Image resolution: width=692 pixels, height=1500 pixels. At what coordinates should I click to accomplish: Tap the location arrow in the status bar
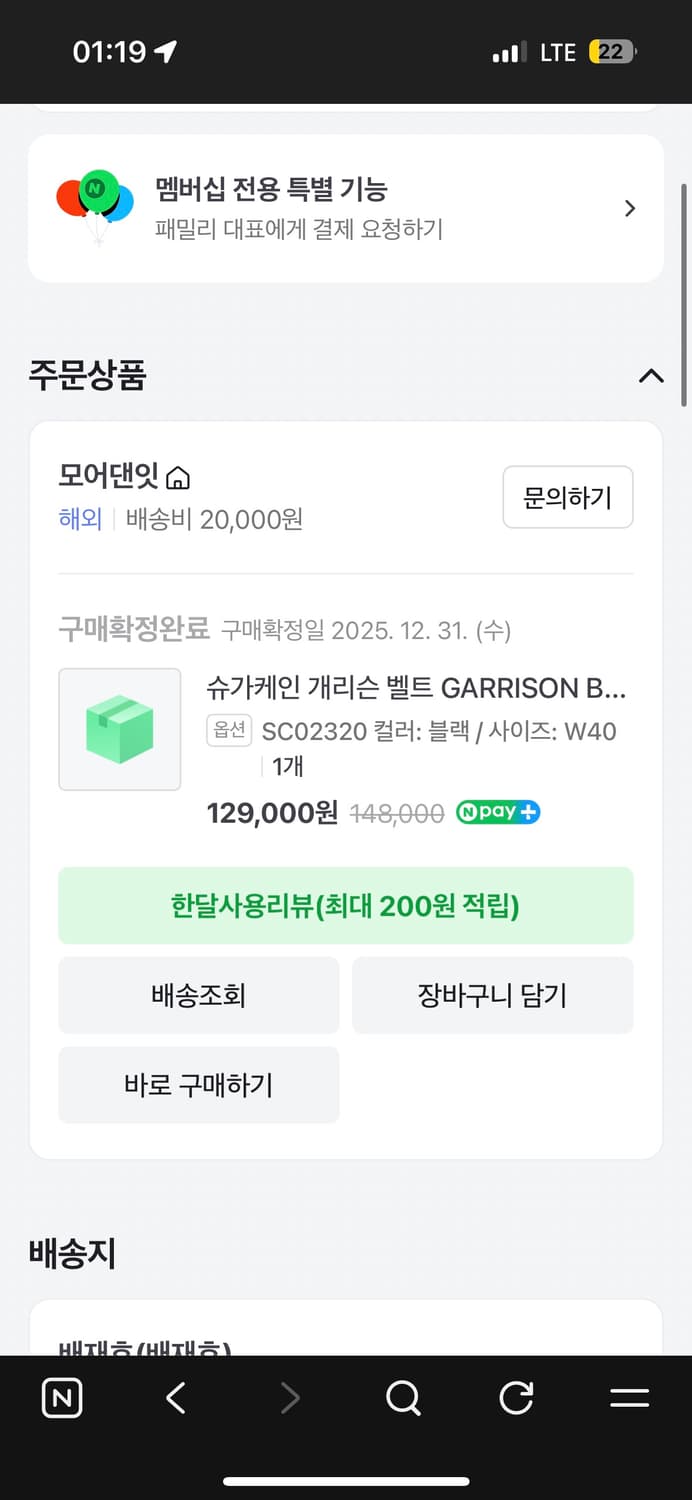tap(166, 50)
